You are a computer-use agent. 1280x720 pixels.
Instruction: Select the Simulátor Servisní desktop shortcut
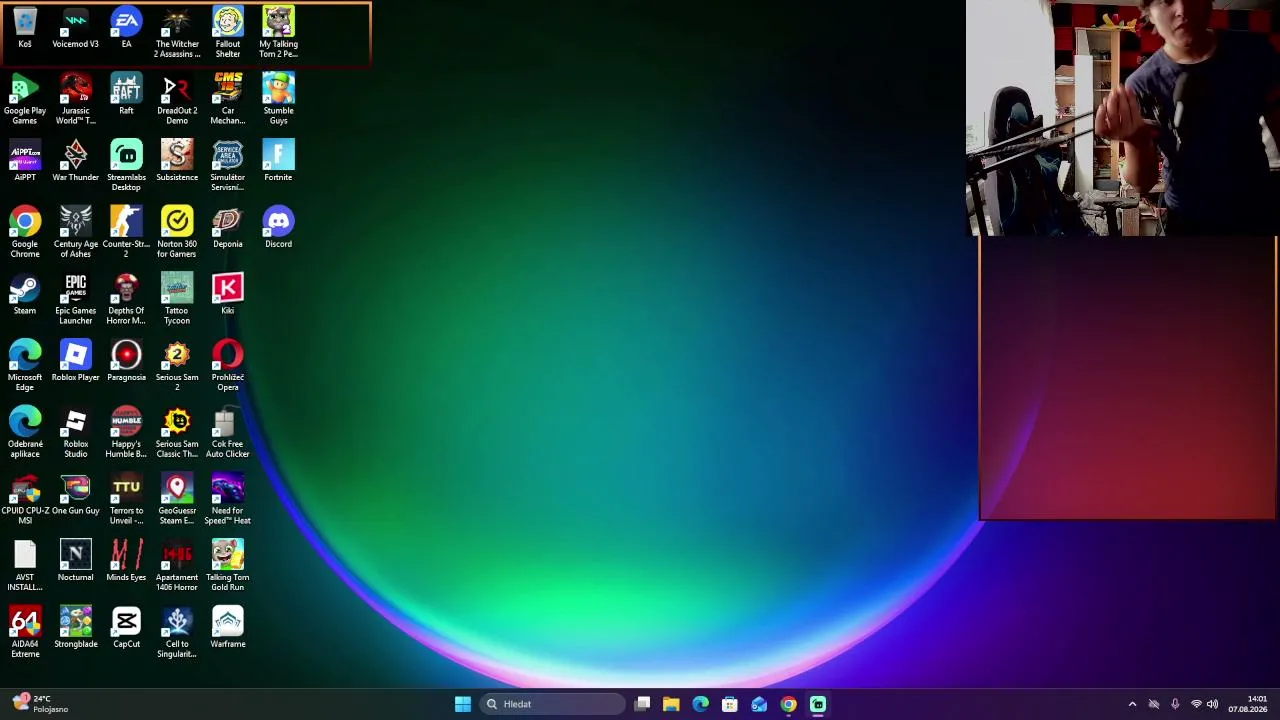228,166
